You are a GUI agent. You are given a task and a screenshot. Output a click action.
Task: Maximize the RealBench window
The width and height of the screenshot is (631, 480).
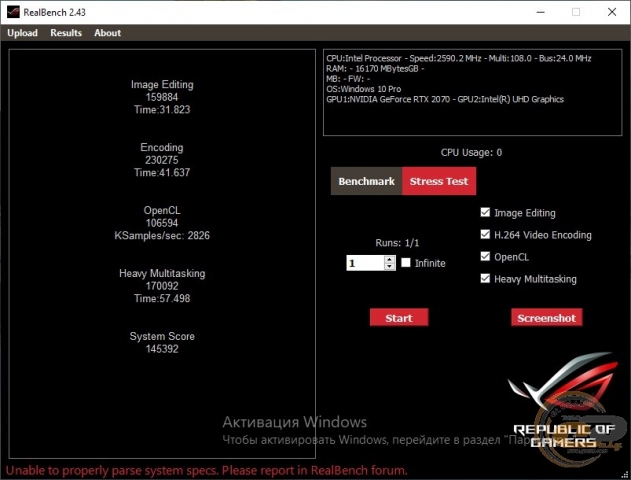click(576, 12)
